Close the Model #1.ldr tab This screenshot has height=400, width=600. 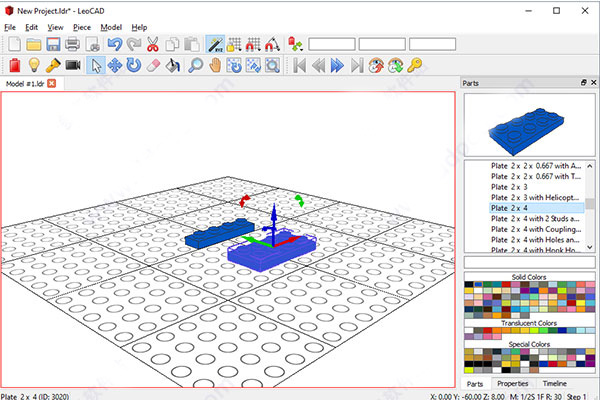click(51, 83)
